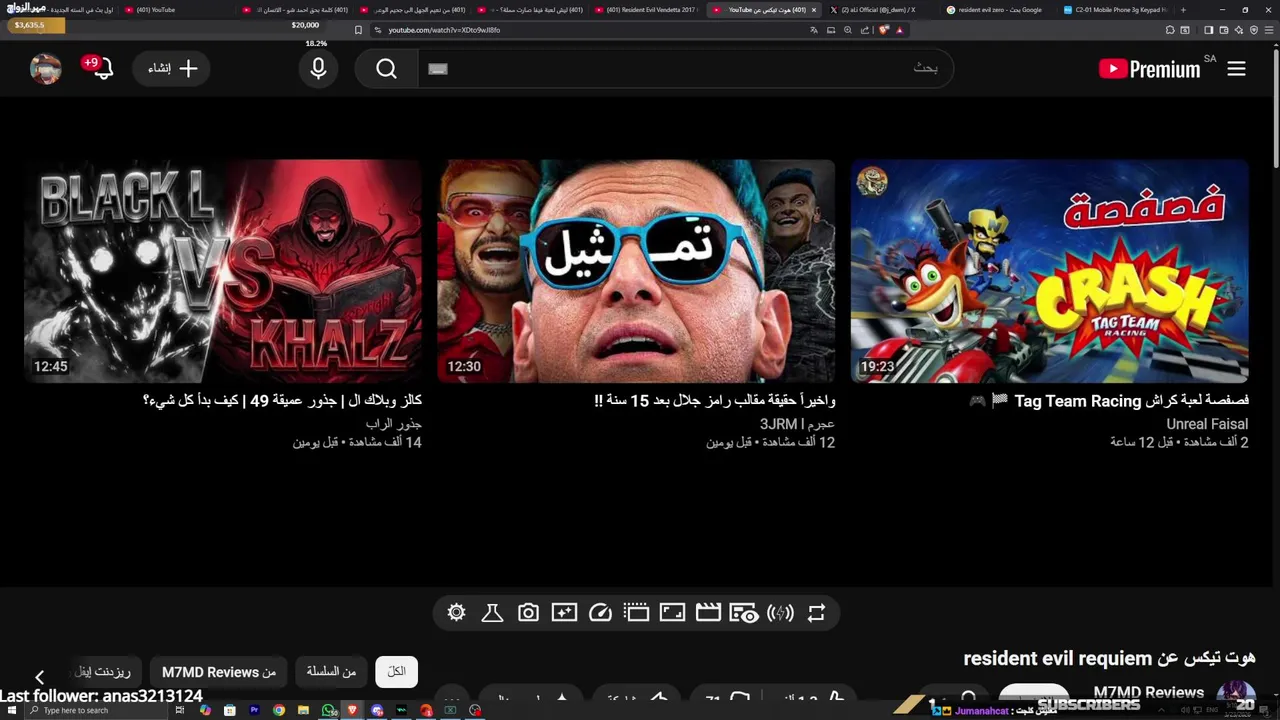Visit the Unreal Faisal channel name
This screenshot has width=1280, height=720.
click(1207, 424)
